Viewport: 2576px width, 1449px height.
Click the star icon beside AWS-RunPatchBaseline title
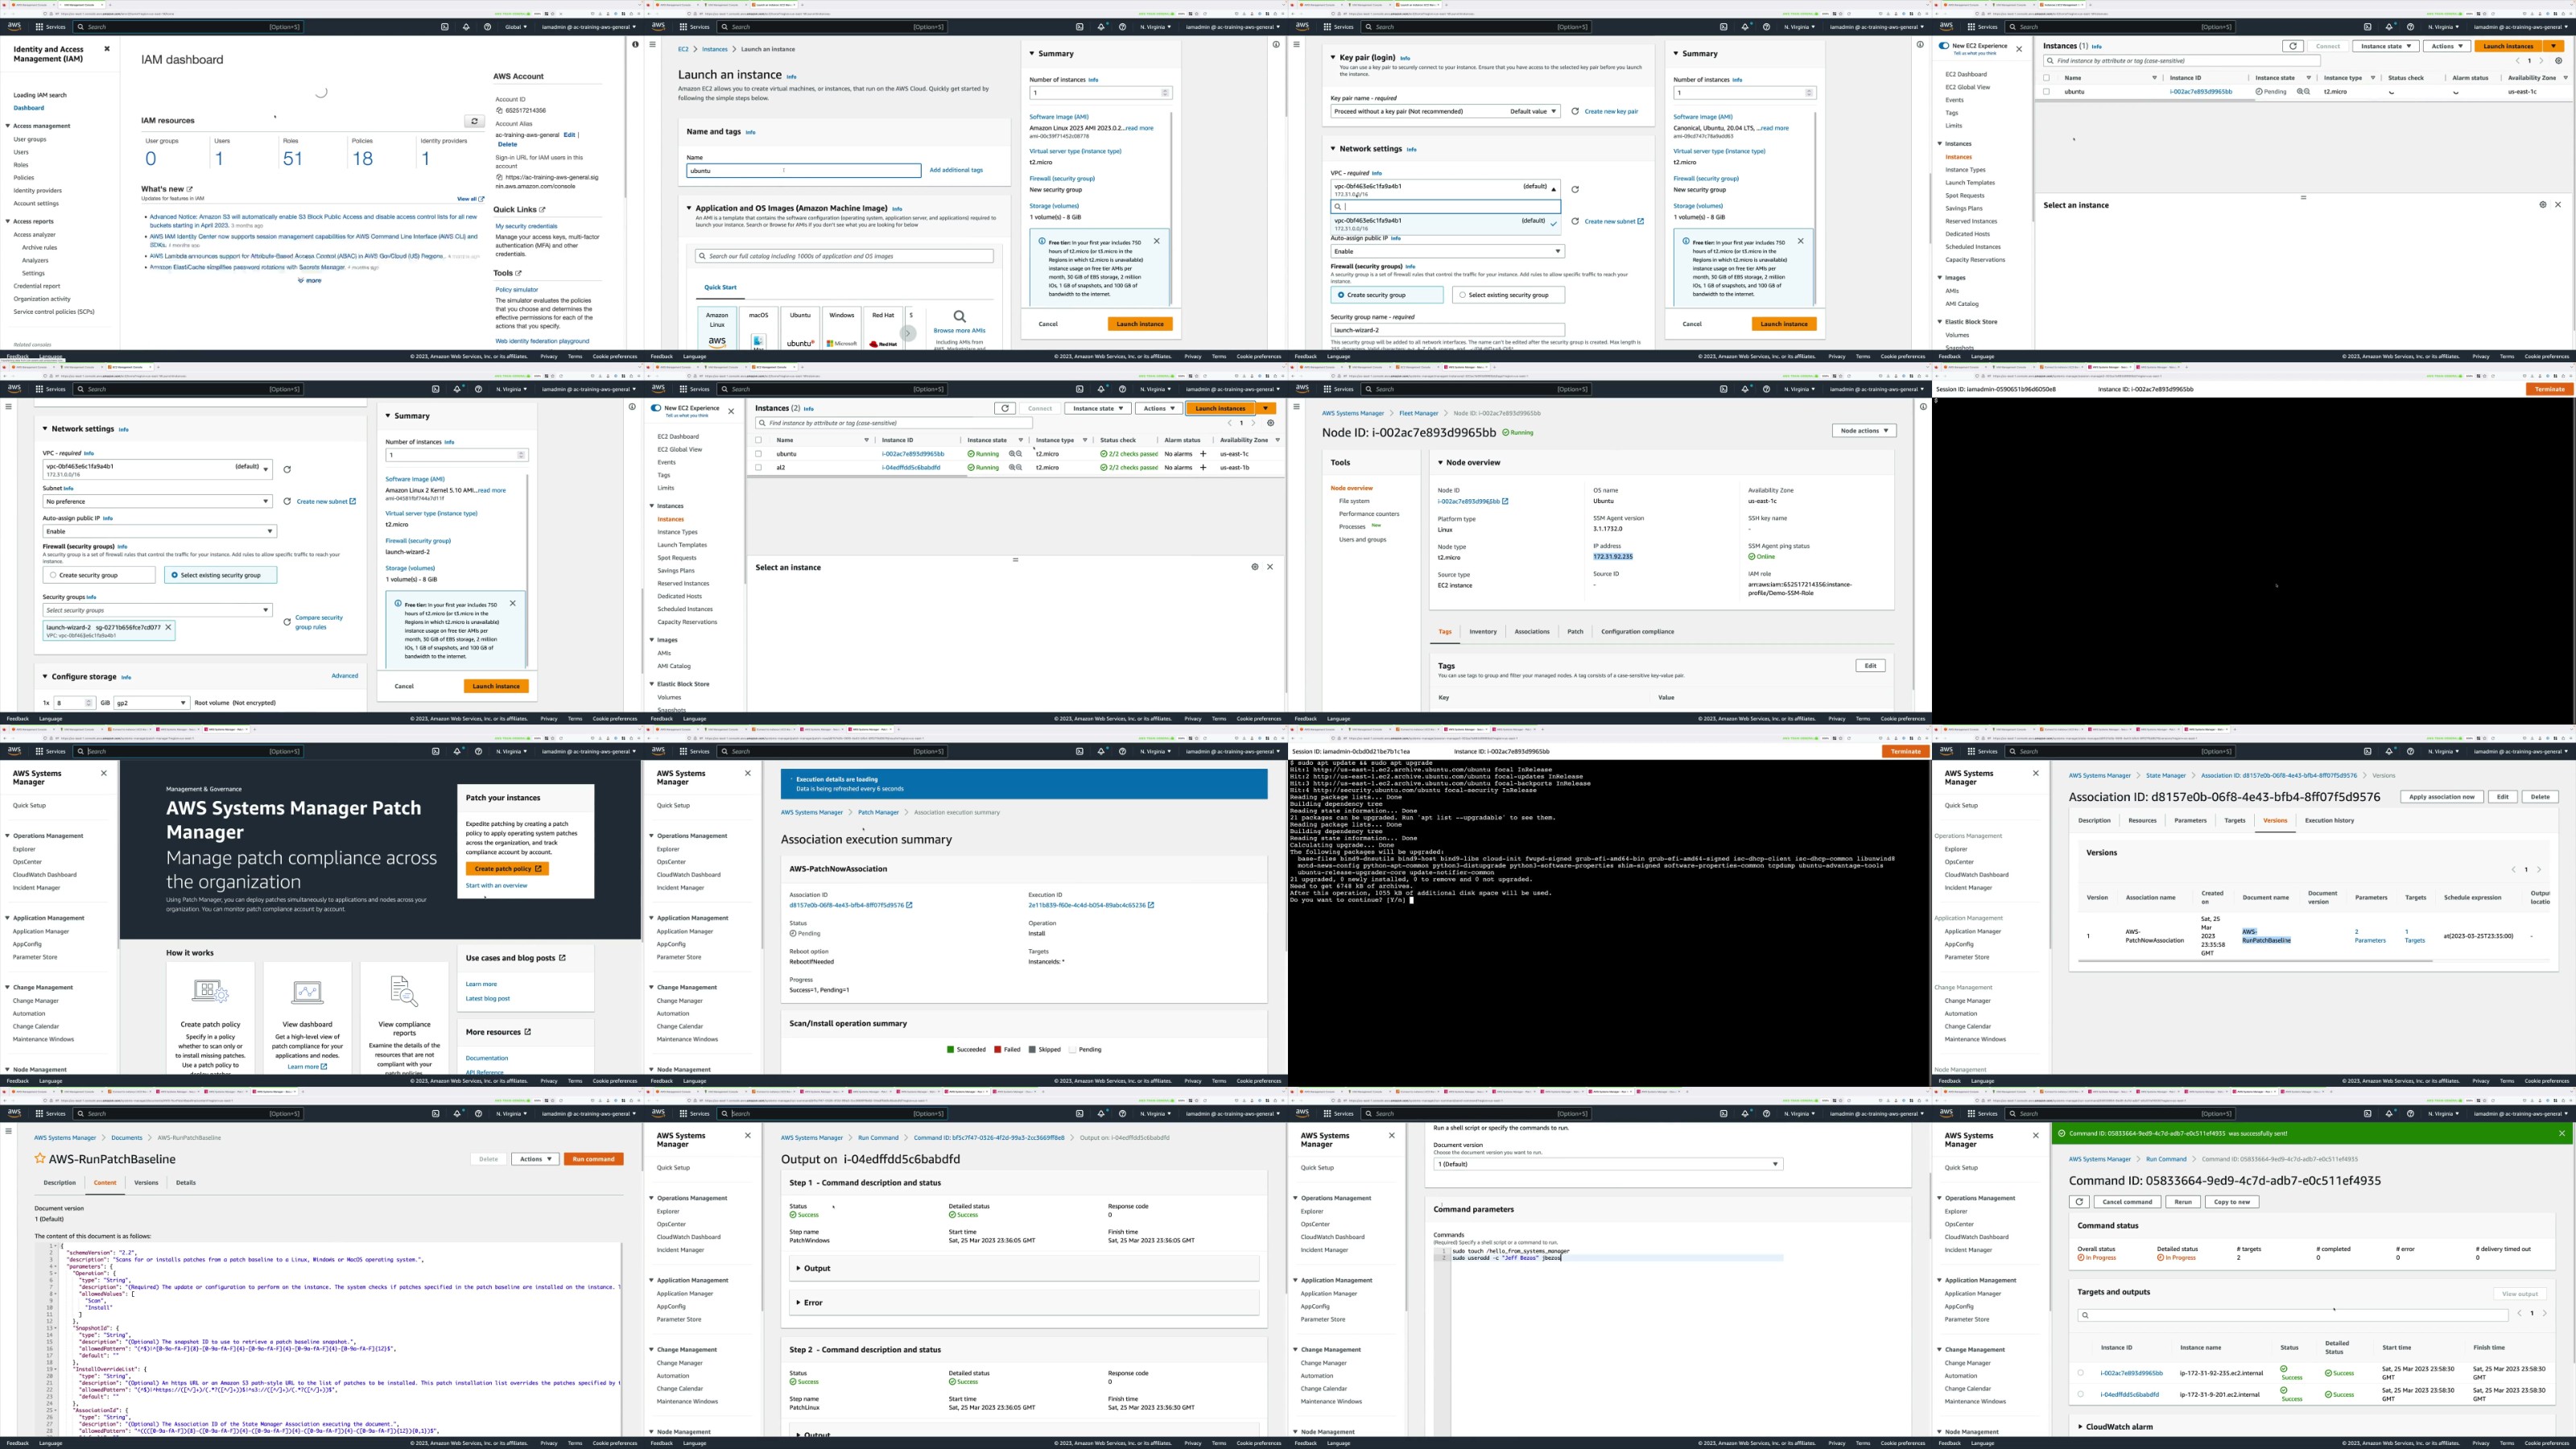pos(40,1159)
